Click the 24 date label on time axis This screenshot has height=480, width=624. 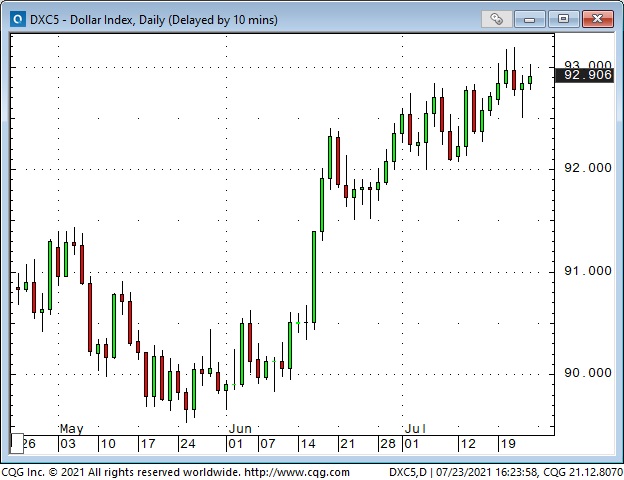188,444
